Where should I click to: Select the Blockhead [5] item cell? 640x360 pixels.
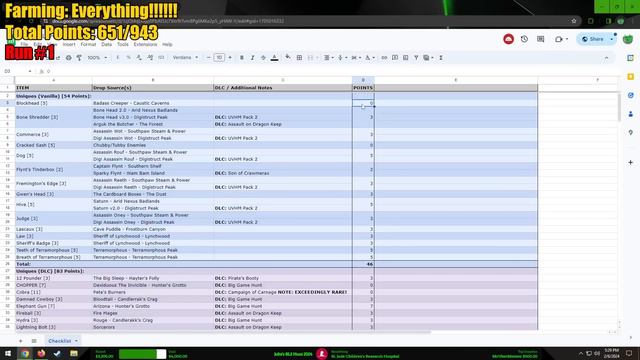[x=53, y=103]
